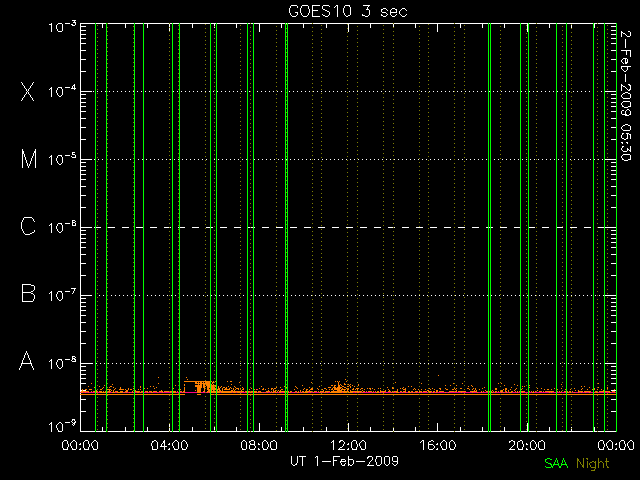The height and width of the screenshot is (480, 640).
Task: Click the 'UT 1-Feb-2009' axis caption
Action: click(344, 461)
